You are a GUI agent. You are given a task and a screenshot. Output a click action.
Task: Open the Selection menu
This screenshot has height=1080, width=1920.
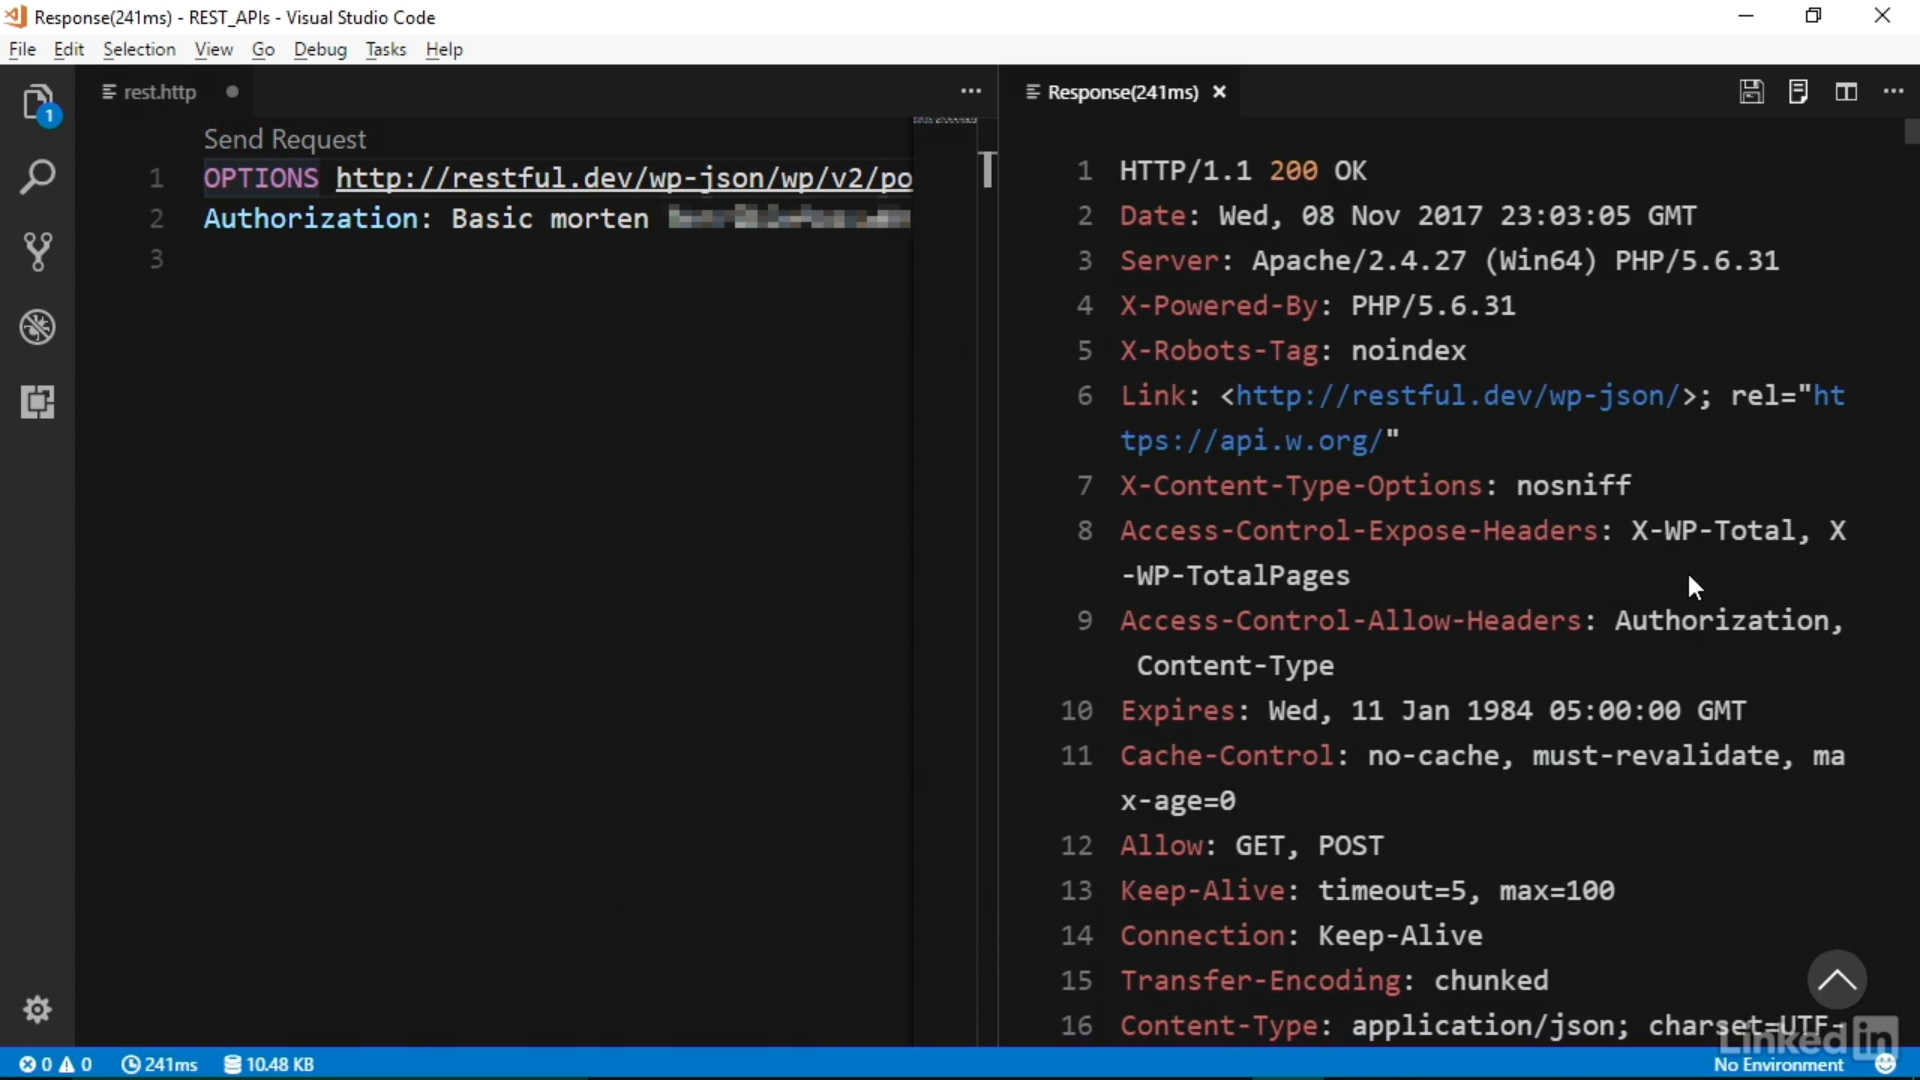139,49
